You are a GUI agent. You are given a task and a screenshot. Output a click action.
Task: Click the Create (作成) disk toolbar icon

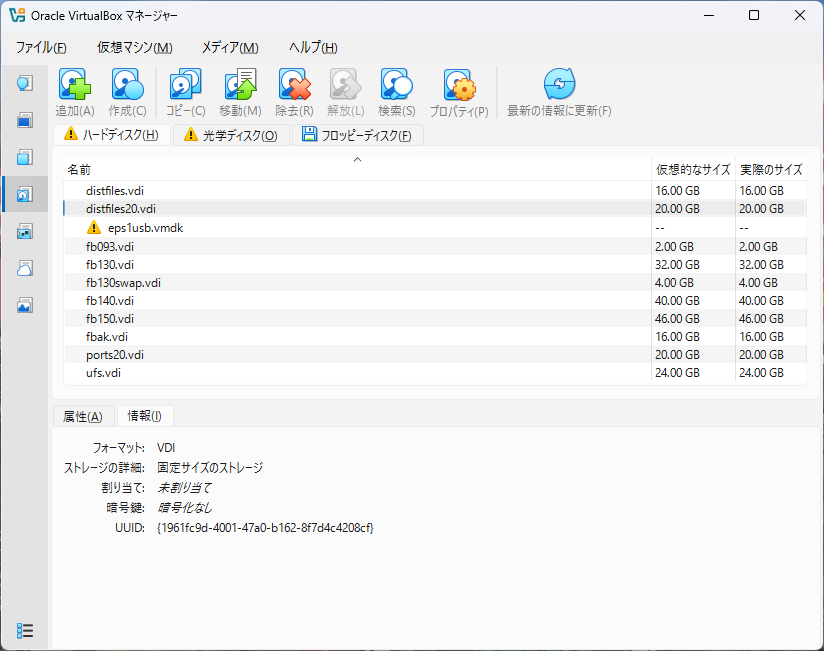tap(127, 85)
